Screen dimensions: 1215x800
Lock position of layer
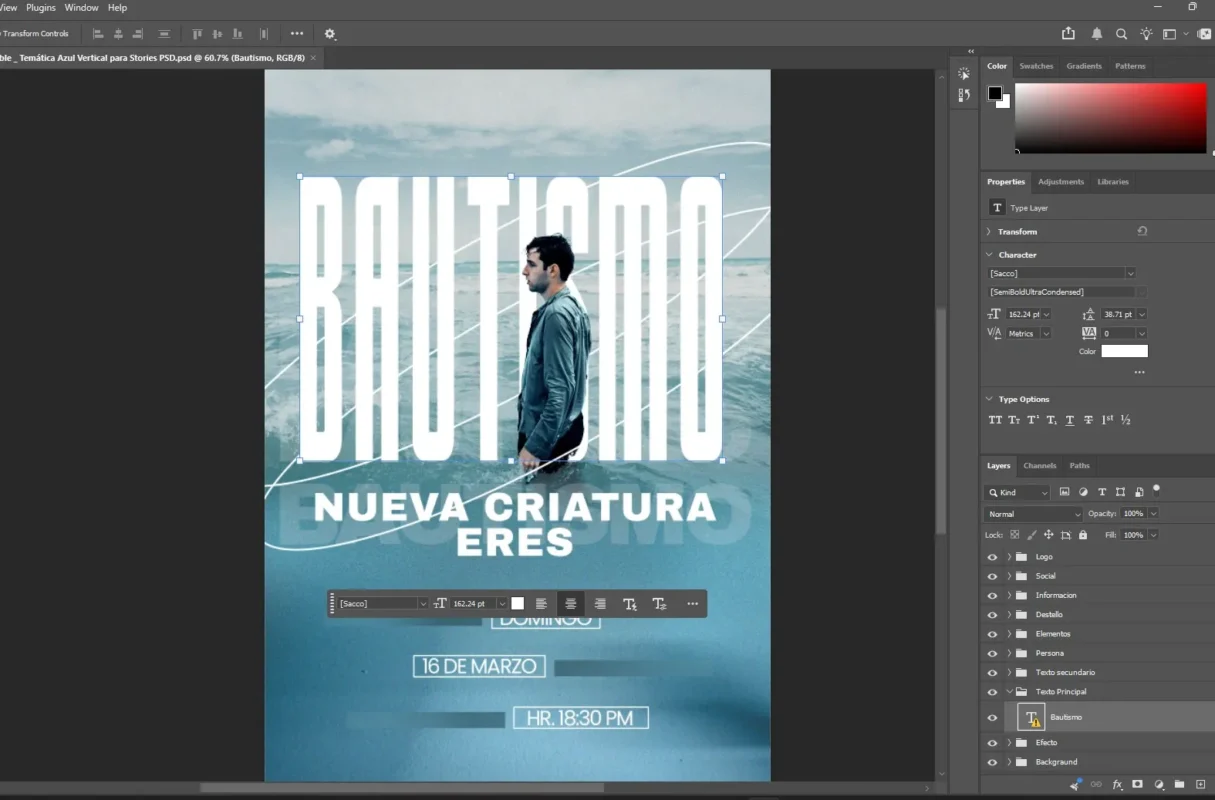(1049, 535)
